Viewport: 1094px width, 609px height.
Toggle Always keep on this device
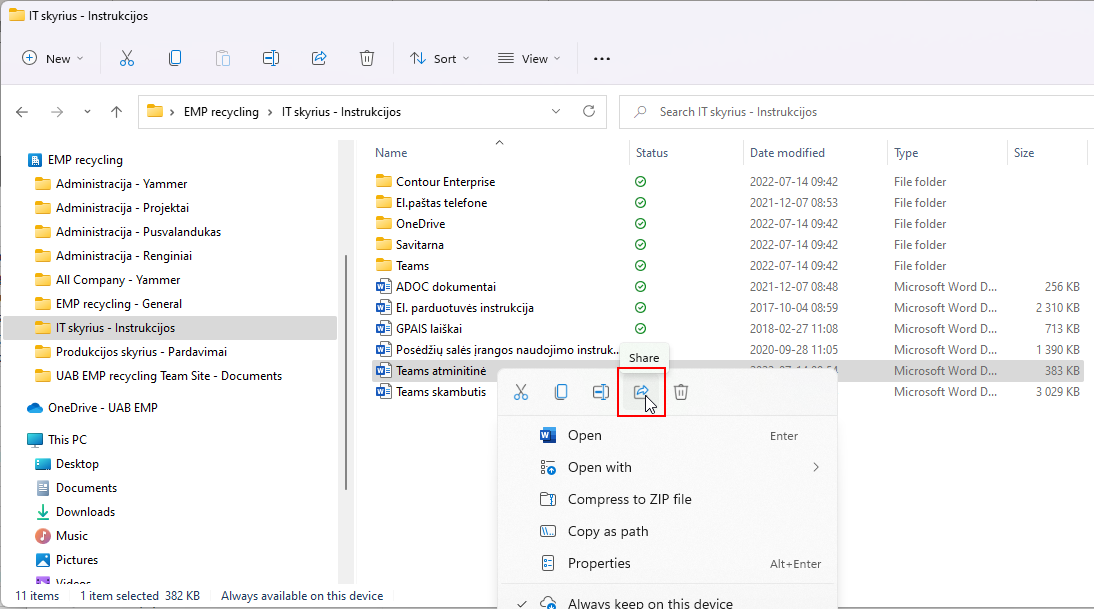[x=650, y=603]
